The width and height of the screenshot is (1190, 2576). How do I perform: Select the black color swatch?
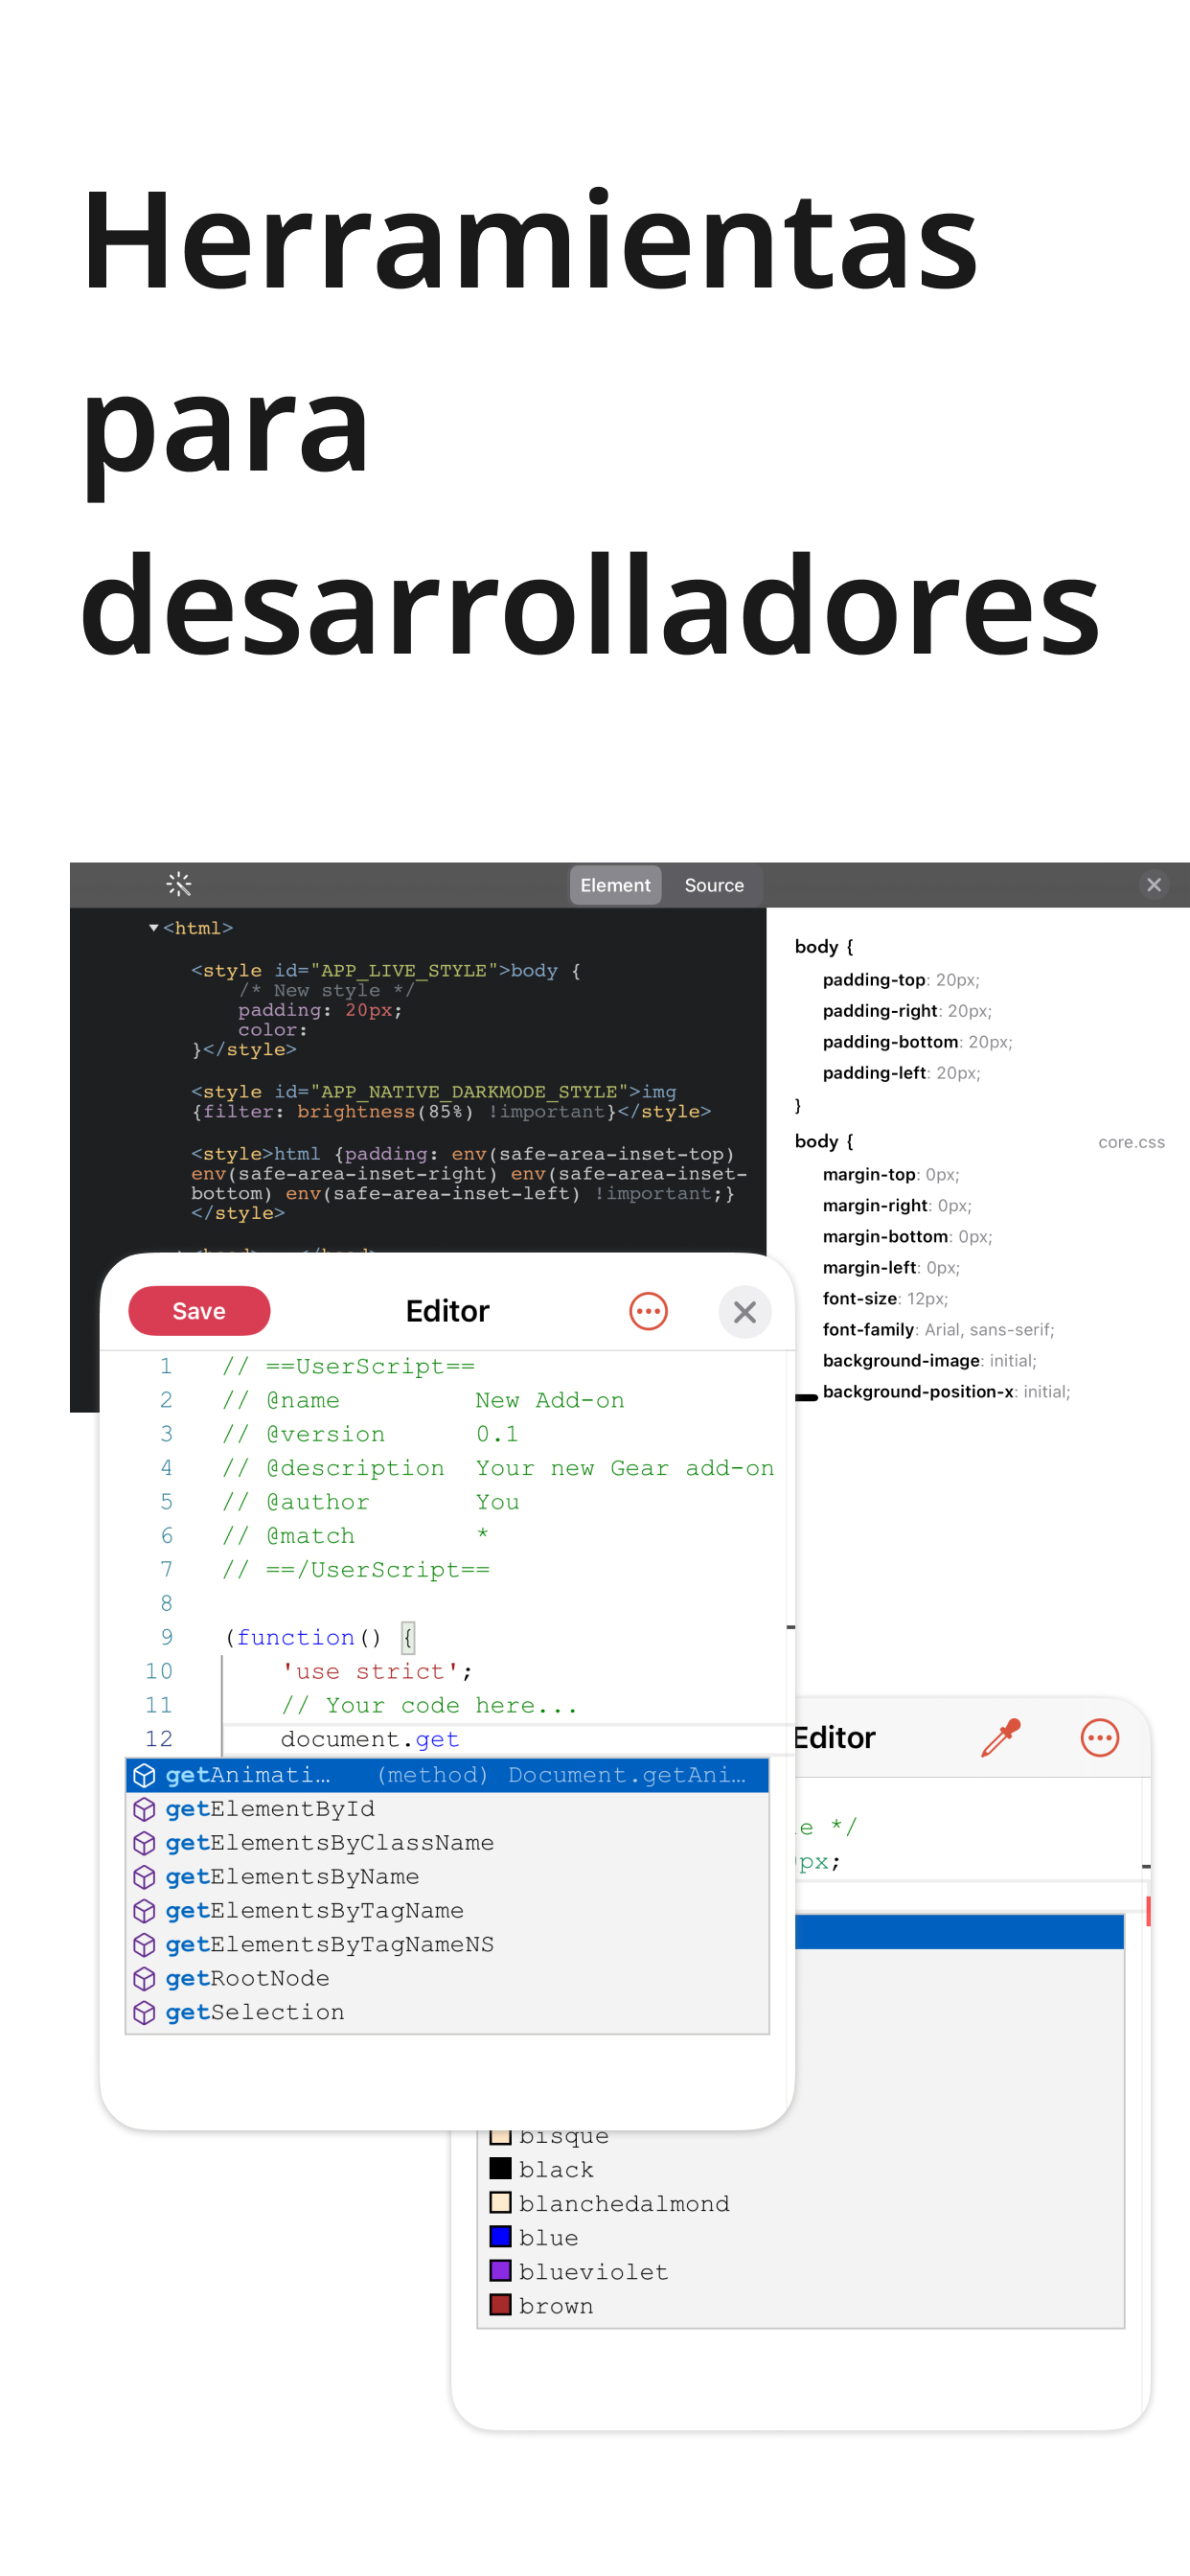pos(500,2168)
